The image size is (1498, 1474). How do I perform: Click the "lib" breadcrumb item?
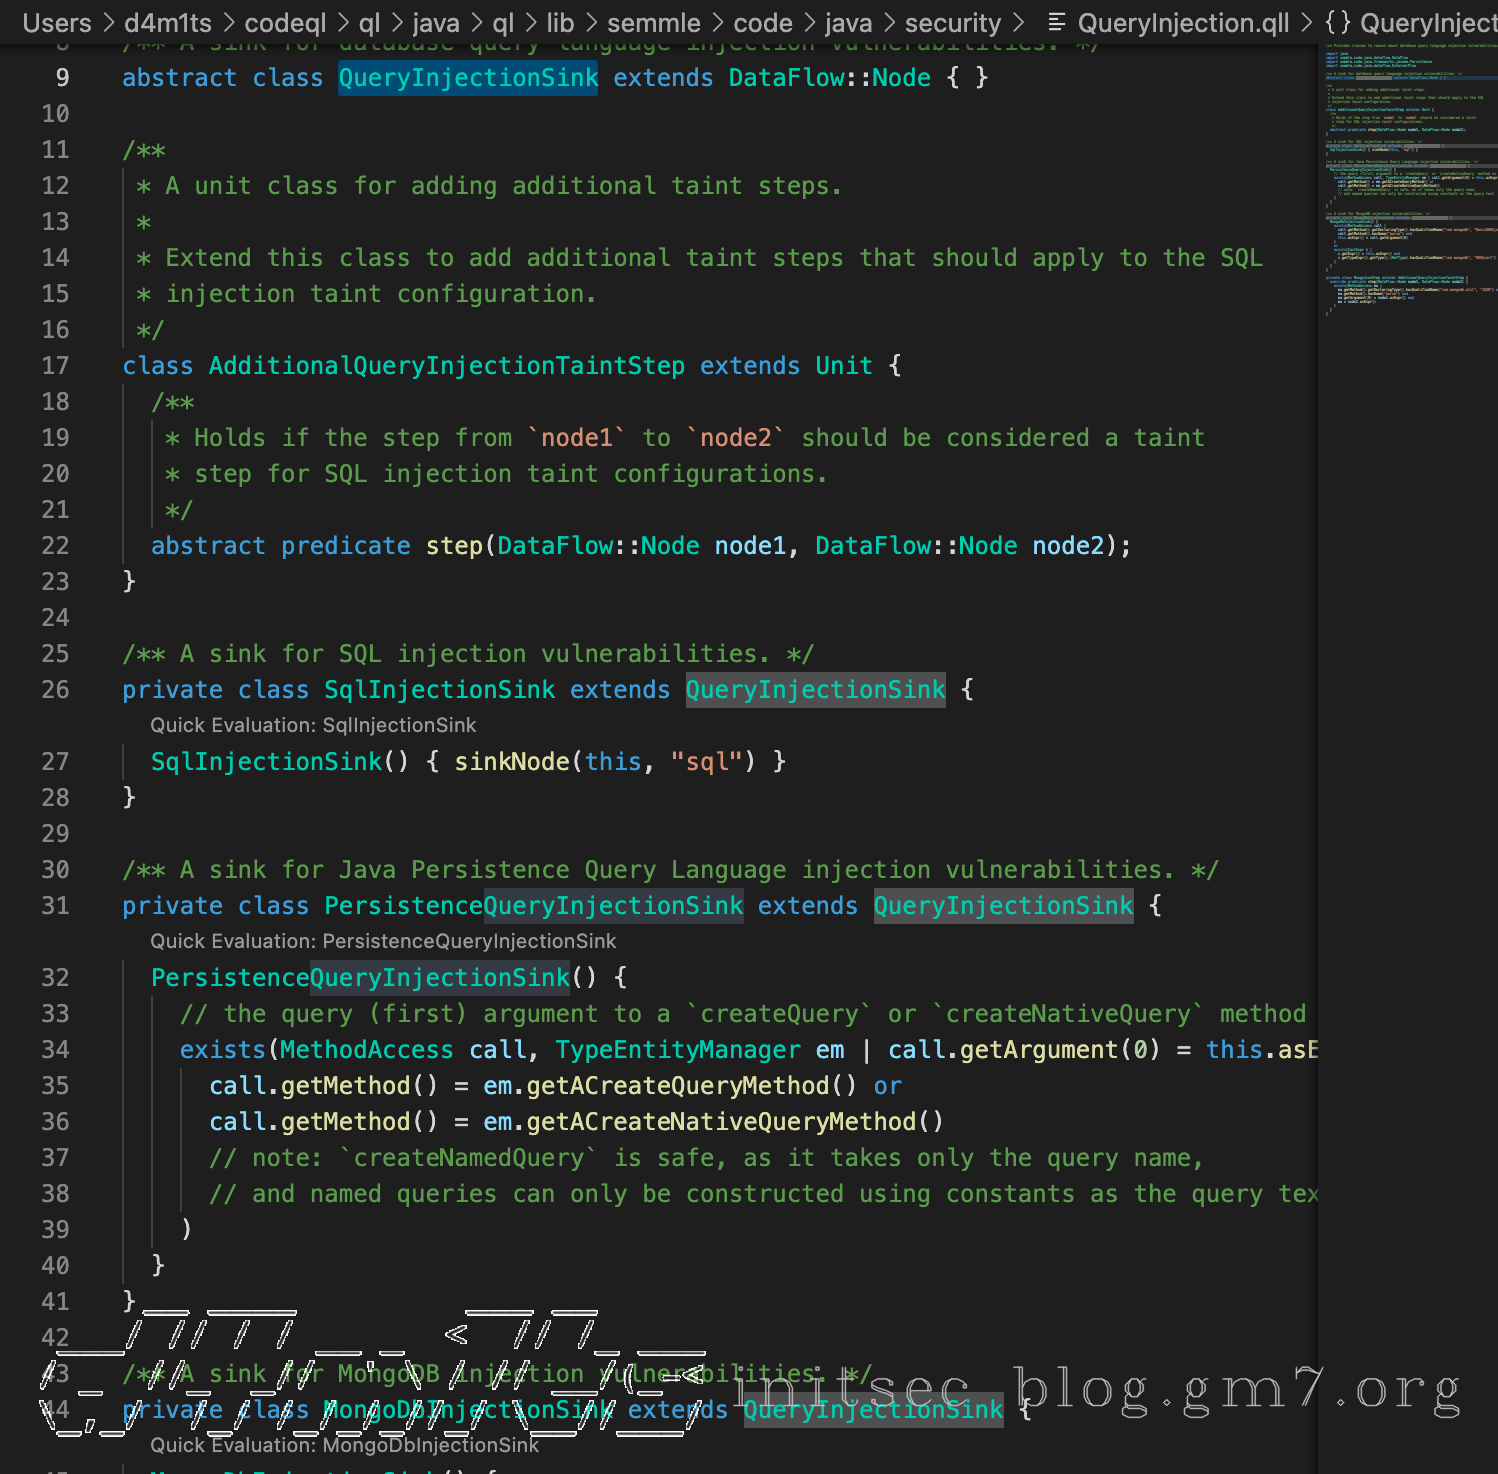[x=562, y=22]
